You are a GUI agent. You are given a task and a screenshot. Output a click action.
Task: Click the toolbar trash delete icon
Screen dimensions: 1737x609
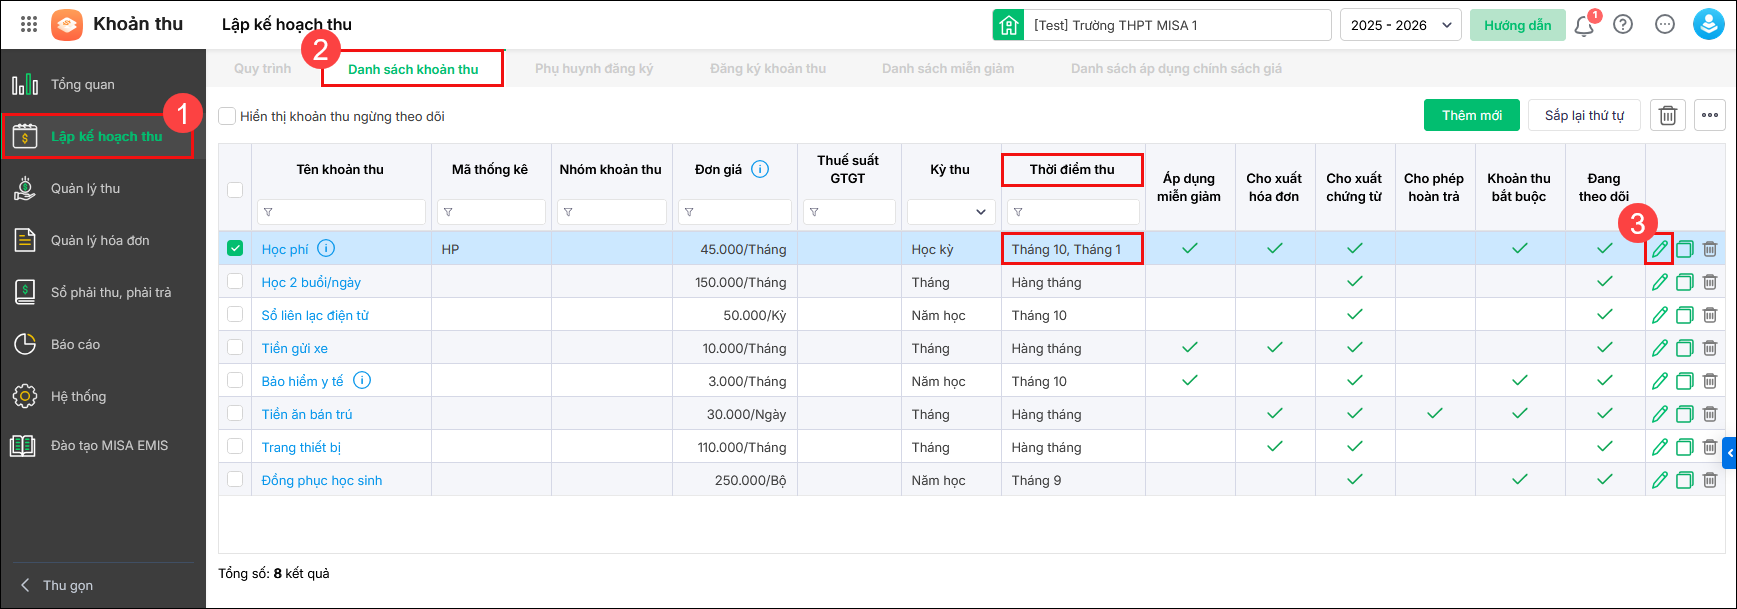coord(1668,116)
